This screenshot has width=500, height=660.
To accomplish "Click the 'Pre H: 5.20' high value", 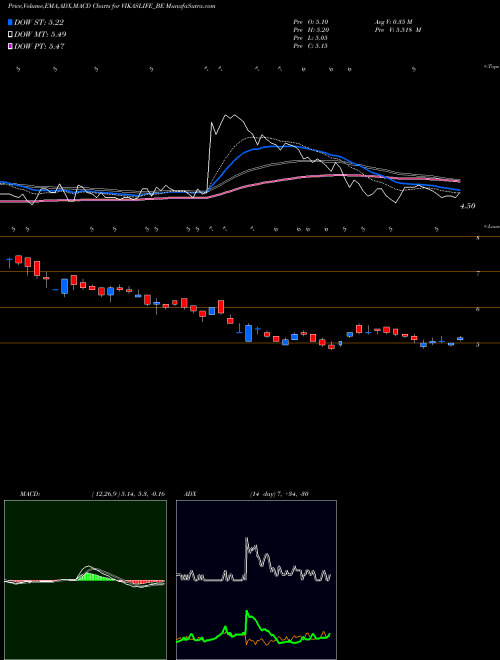I will pos(311,30).
